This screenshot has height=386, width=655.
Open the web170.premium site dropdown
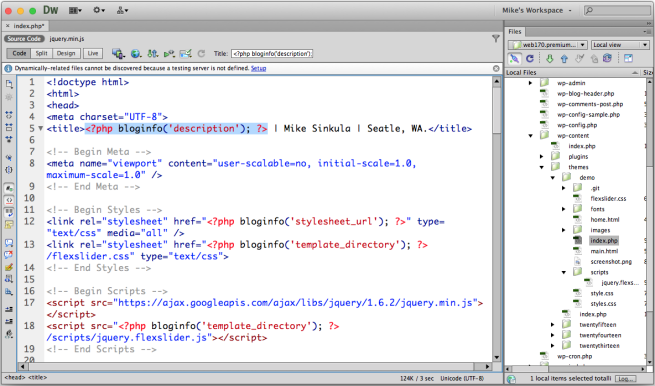pos(548,45)
